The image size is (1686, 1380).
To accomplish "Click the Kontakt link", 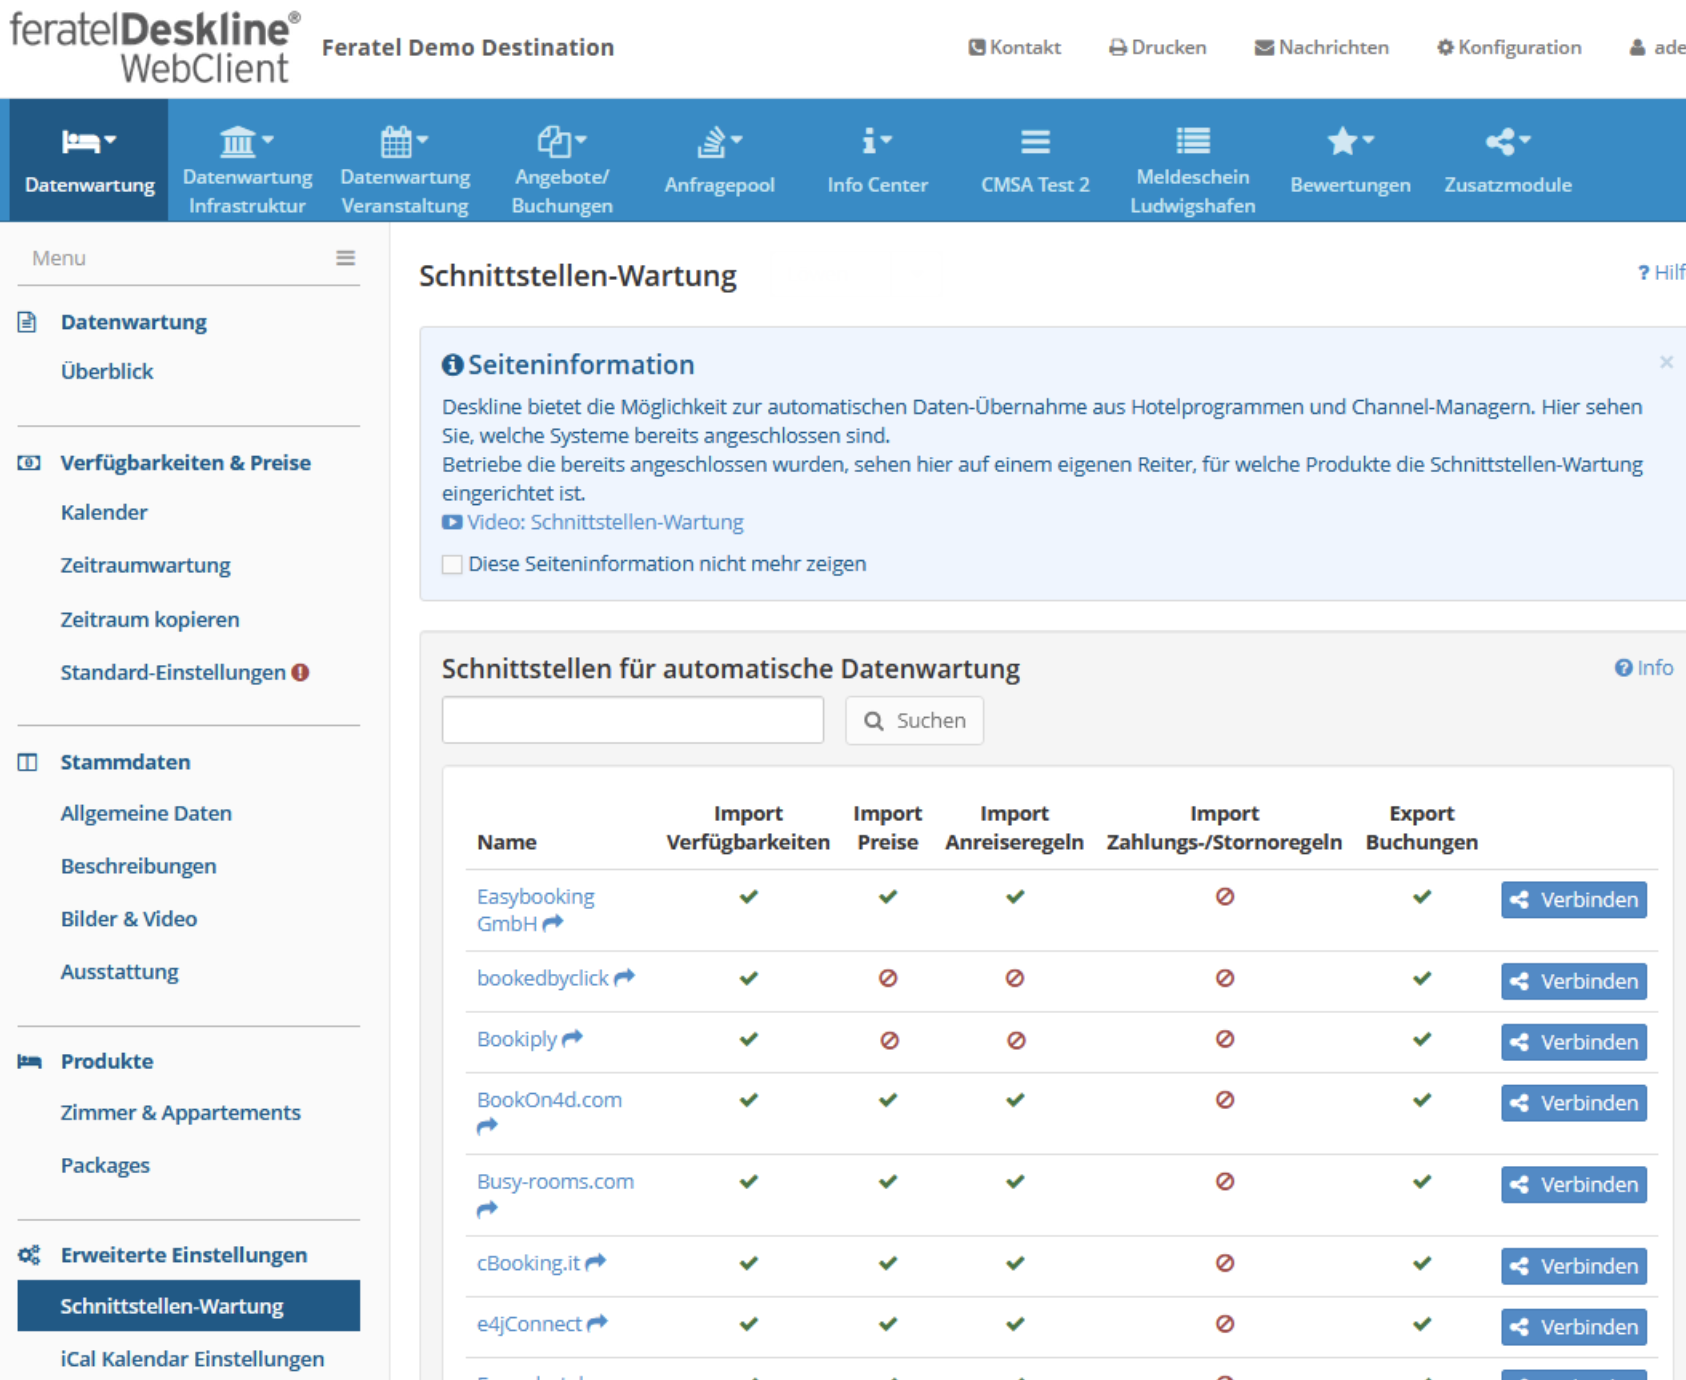I will point(1014,47).
